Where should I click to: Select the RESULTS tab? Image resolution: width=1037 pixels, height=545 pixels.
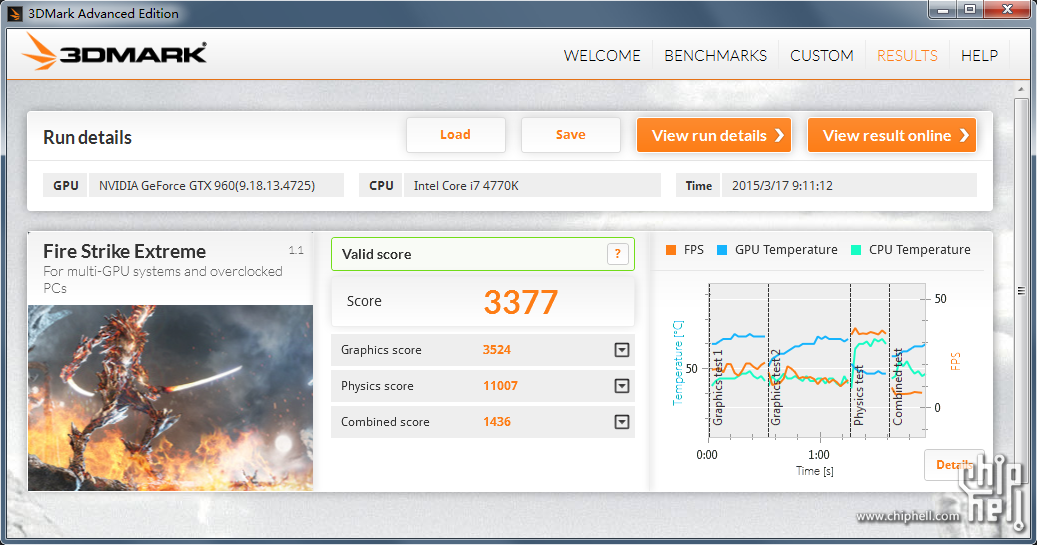[907, 56]
